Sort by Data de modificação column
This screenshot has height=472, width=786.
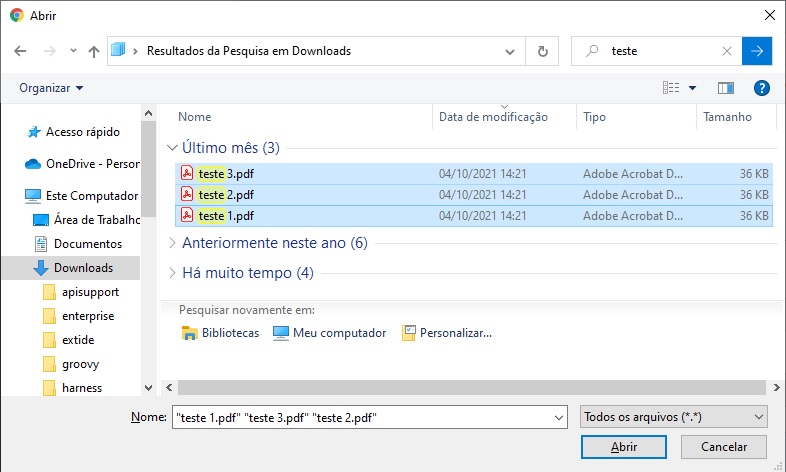[x=493, y=117]
